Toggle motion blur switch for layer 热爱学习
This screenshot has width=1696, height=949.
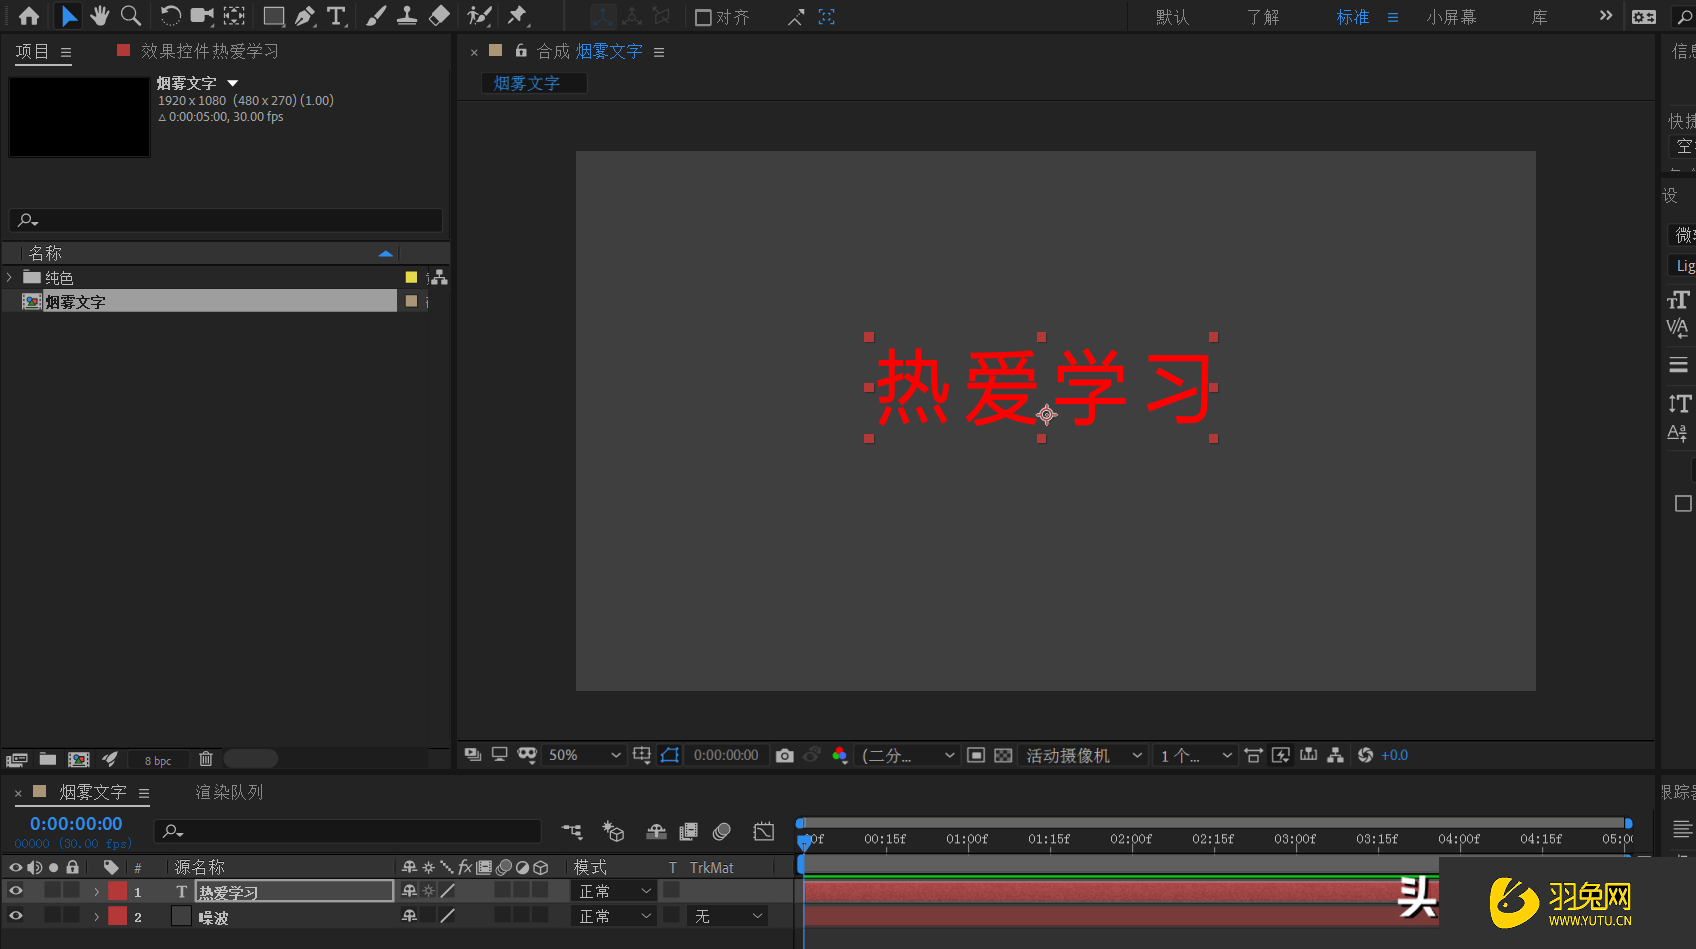(503, 890)
